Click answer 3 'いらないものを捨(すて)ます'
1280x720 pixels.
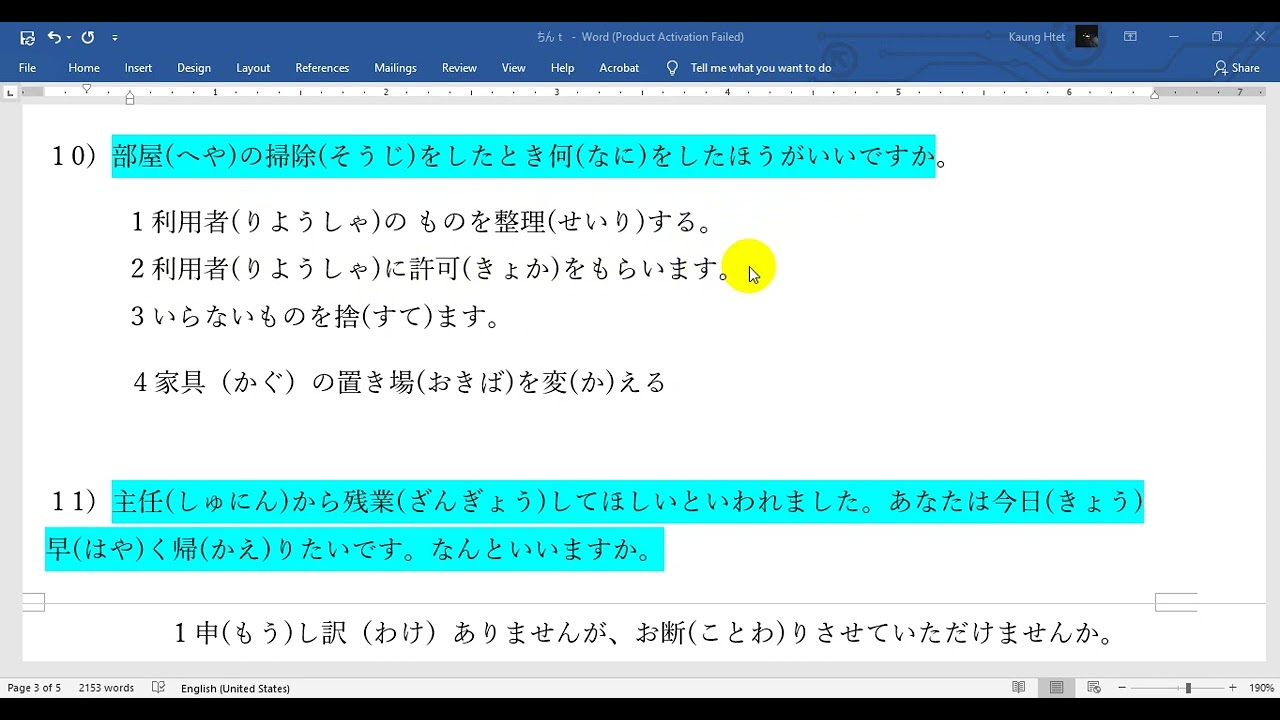(316, 317)
